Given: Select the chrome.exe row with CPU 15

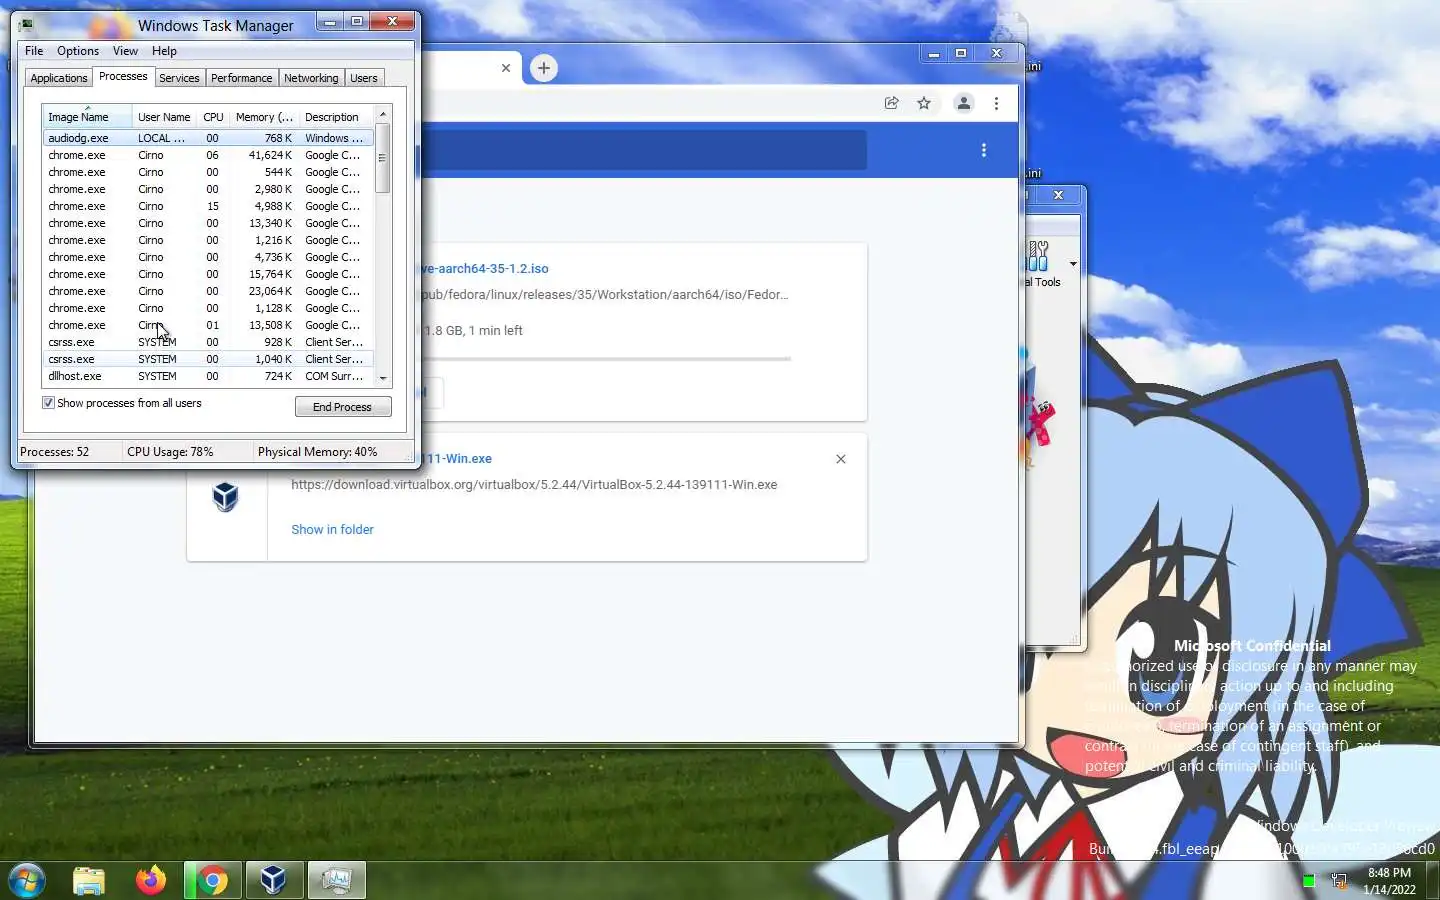Looking at the screenshot, I should click(x=208, y=206).
